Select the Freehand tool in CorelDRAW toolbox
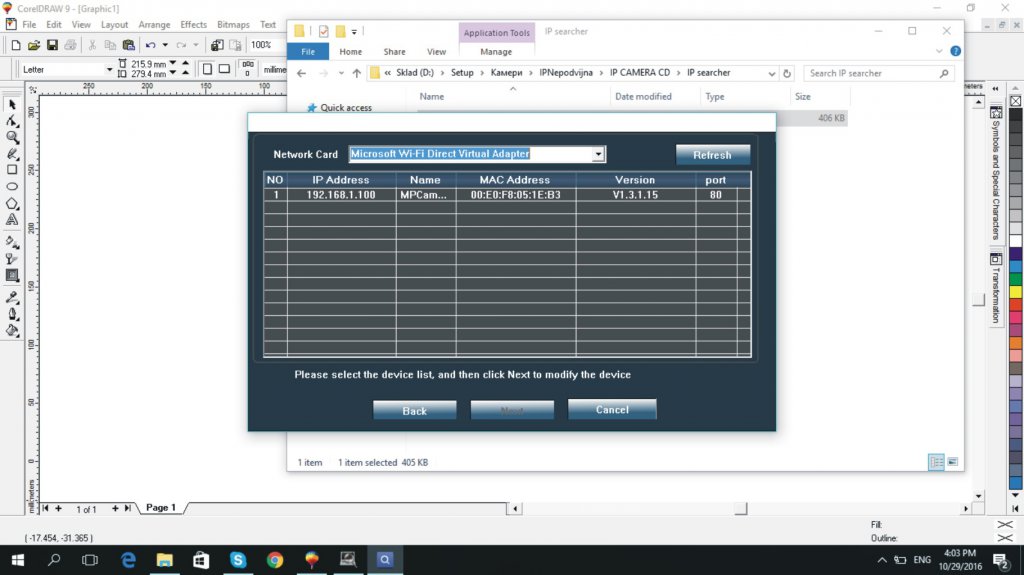Screen dimensions: 1024x575 tap(12, 154)
